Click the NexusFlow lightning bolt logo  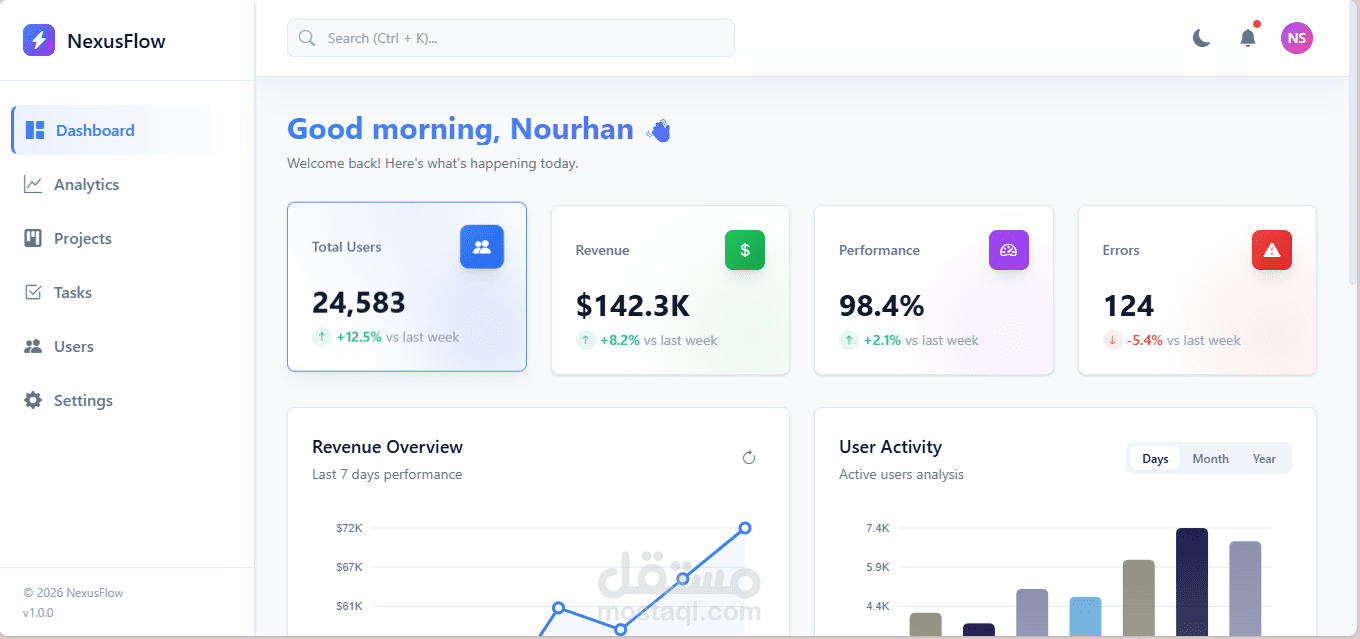tap(39, 40)
